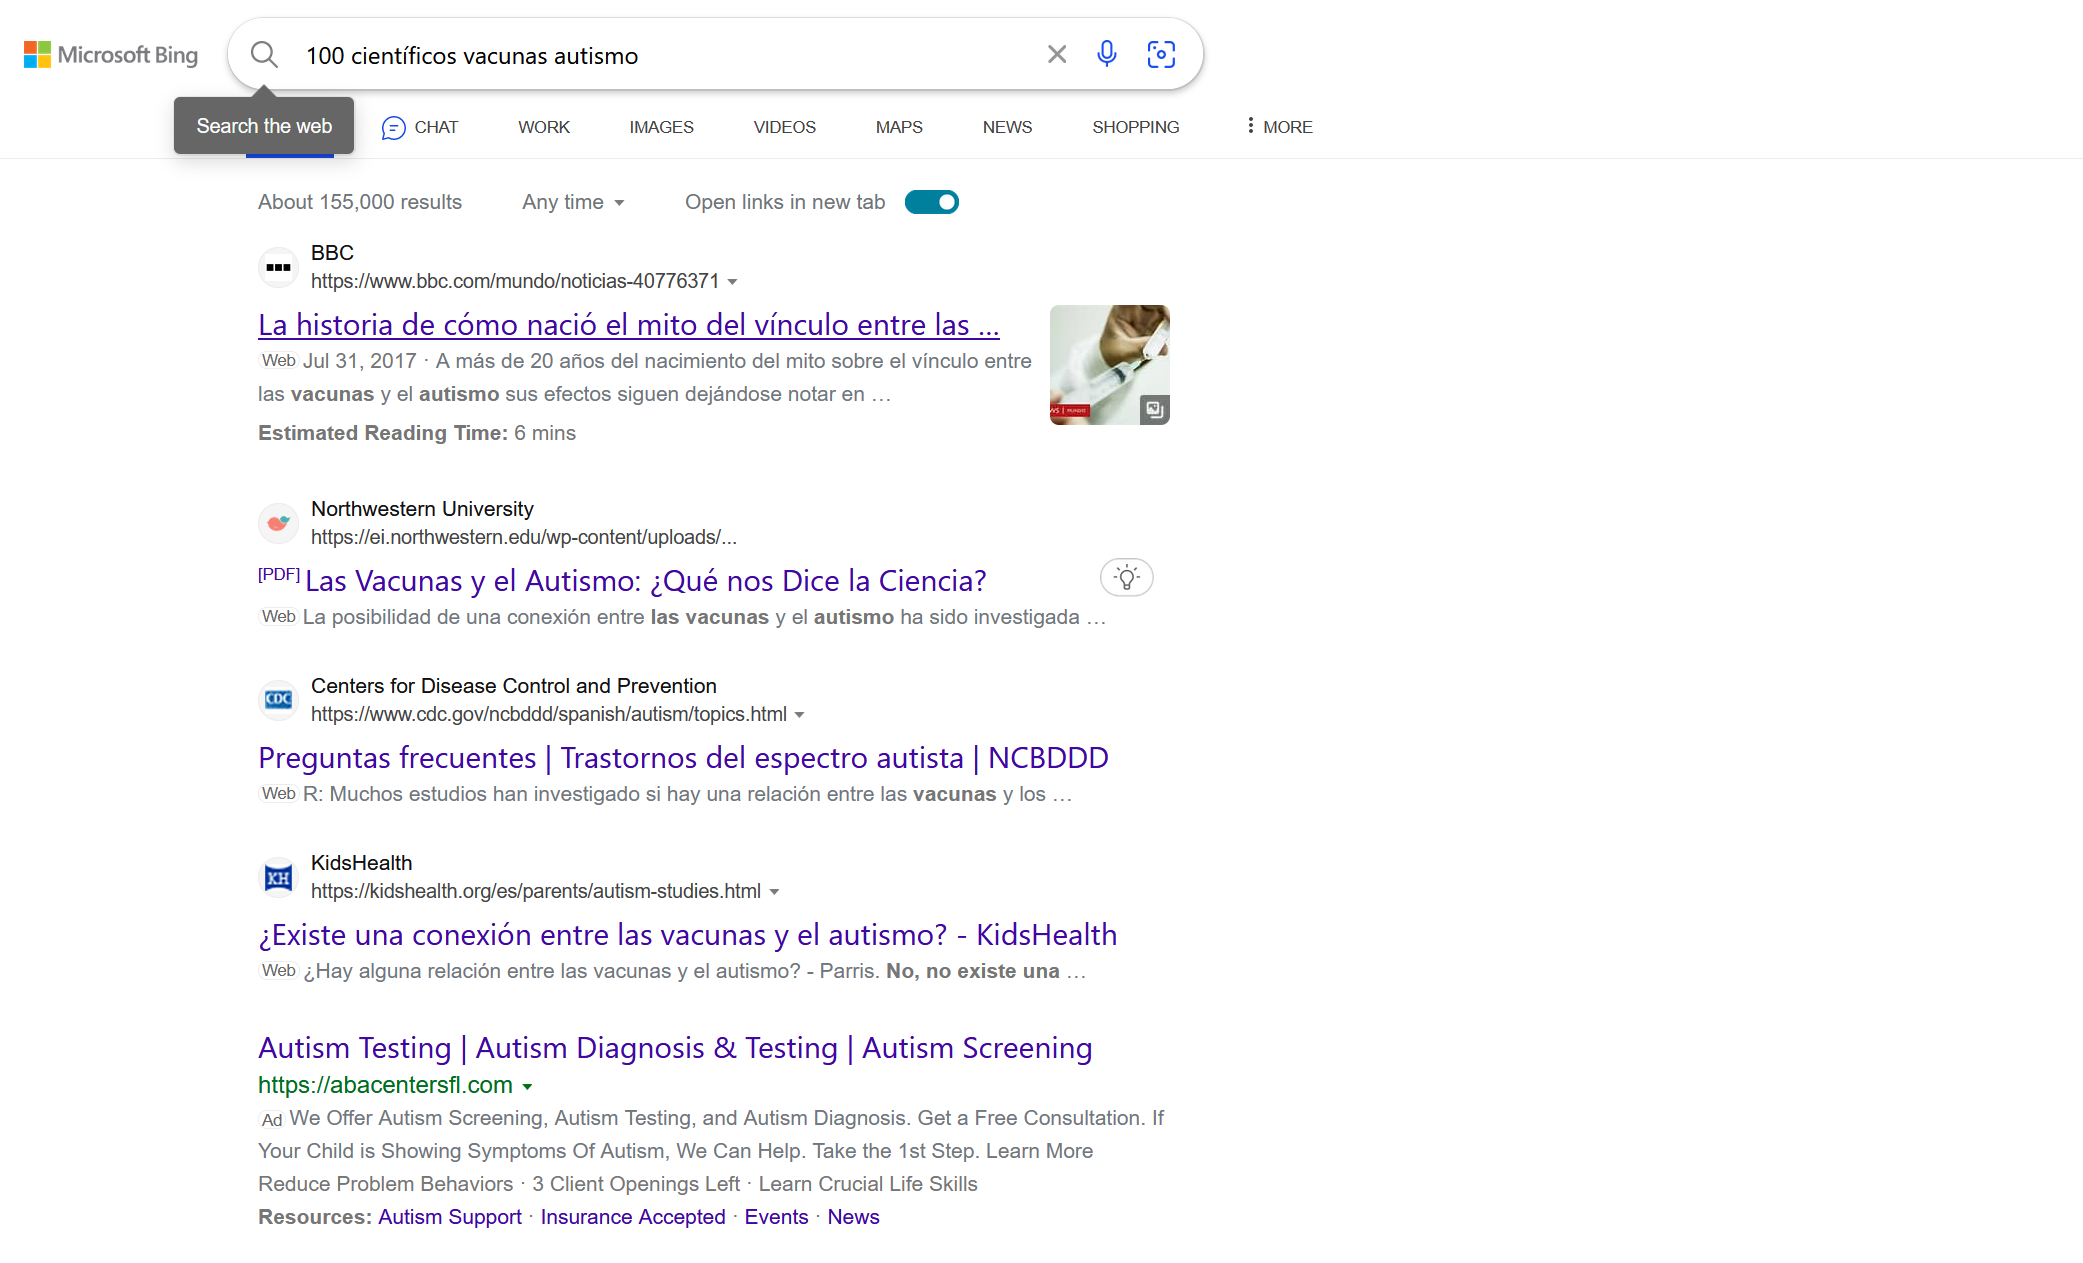Viewport: 2083px width, 1263px height.
Task: Open the Preguntas frecuentes CDC link
Action: coord(683,758)
